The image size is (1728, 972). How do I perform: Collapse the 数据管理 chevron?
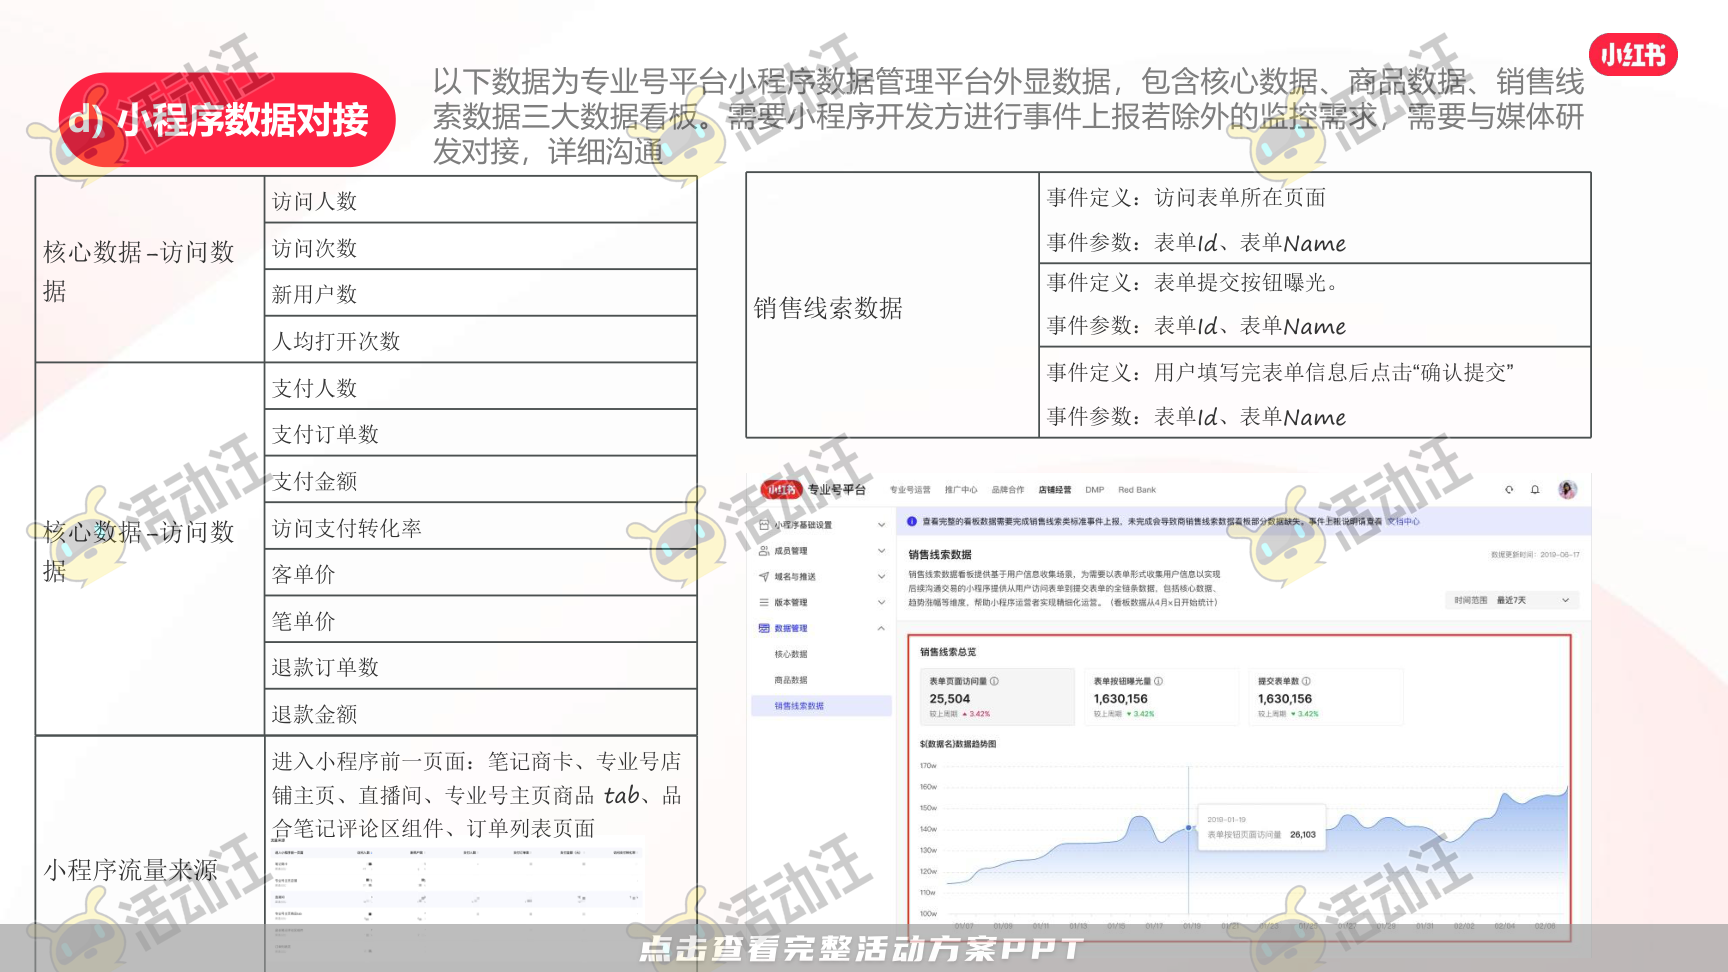881,629
